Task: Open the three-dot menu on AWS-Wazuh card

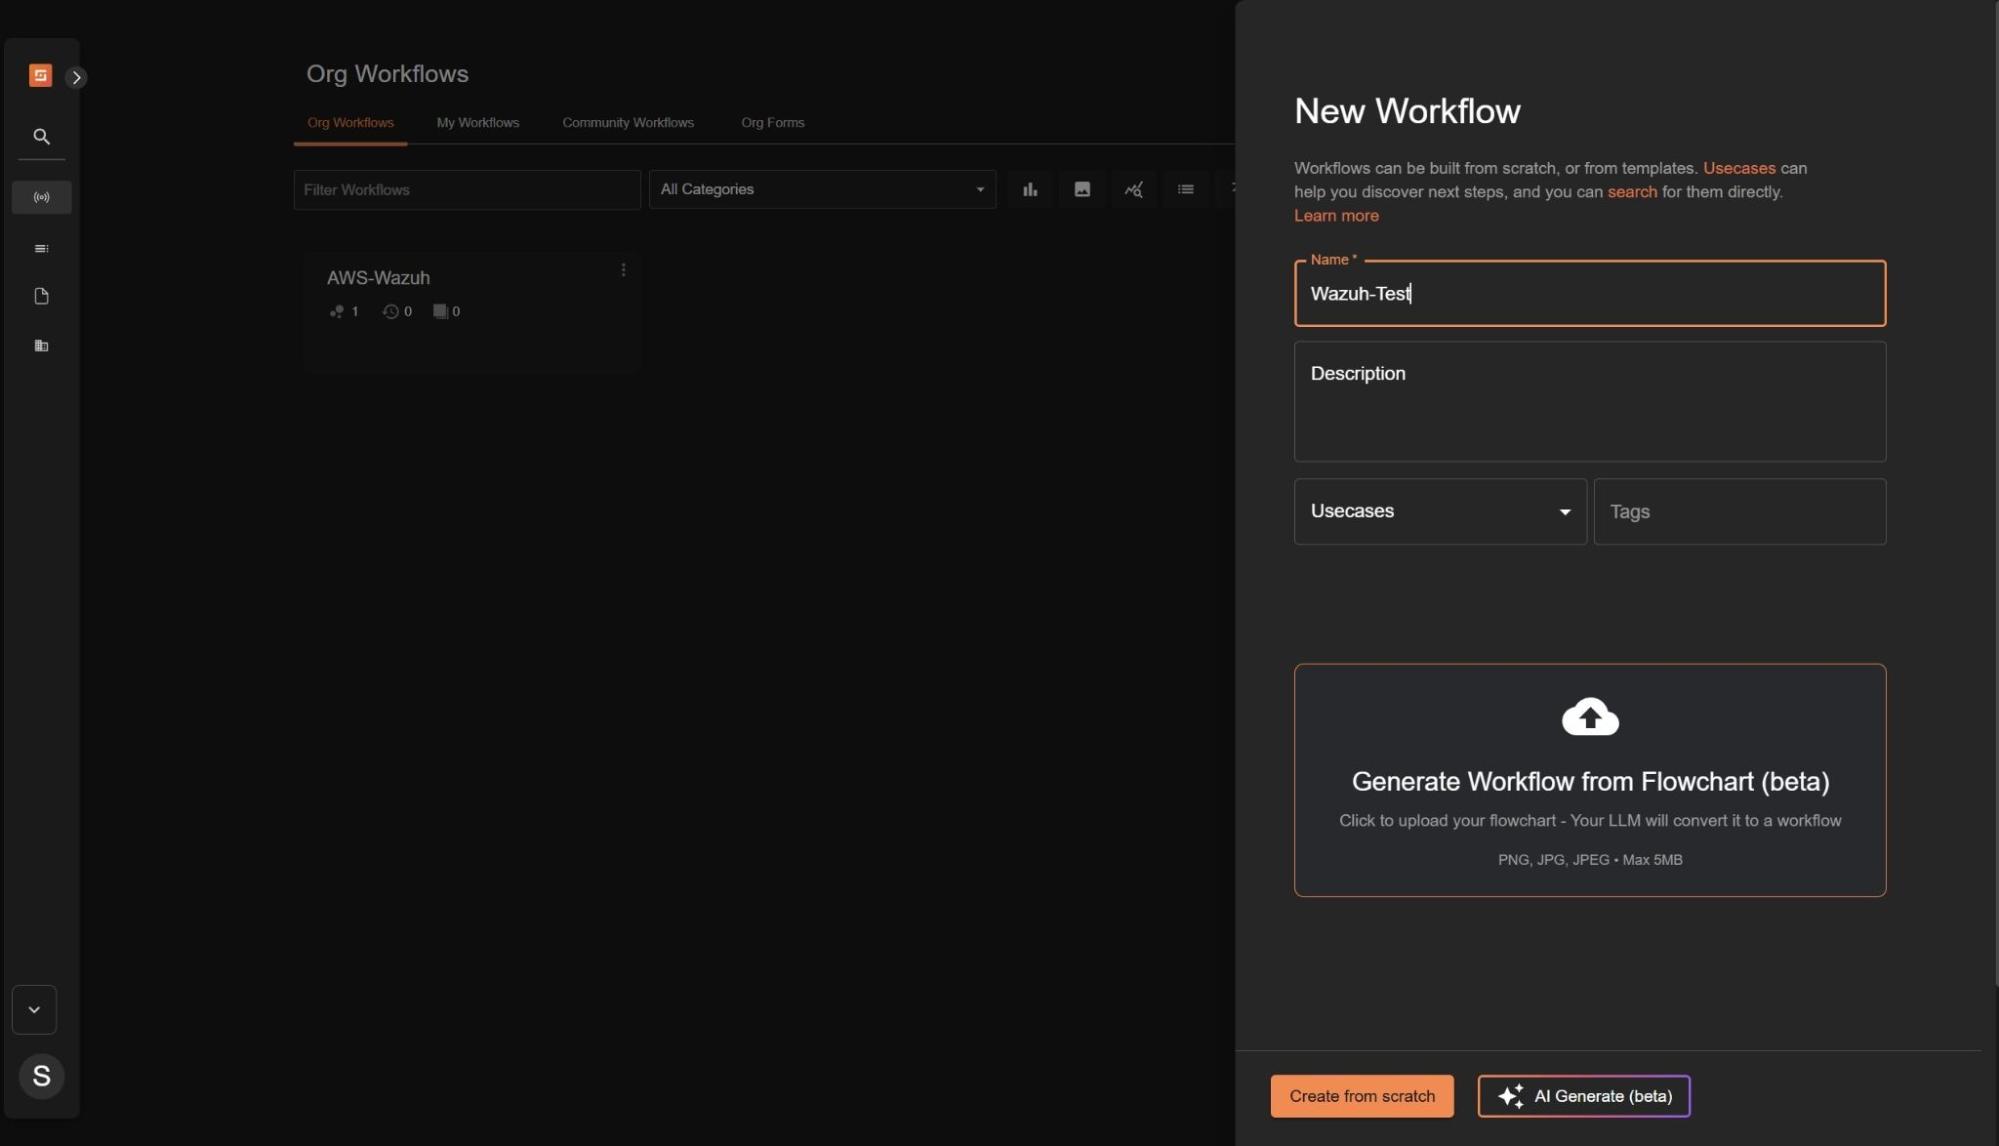Action: (x=623, y=269)
